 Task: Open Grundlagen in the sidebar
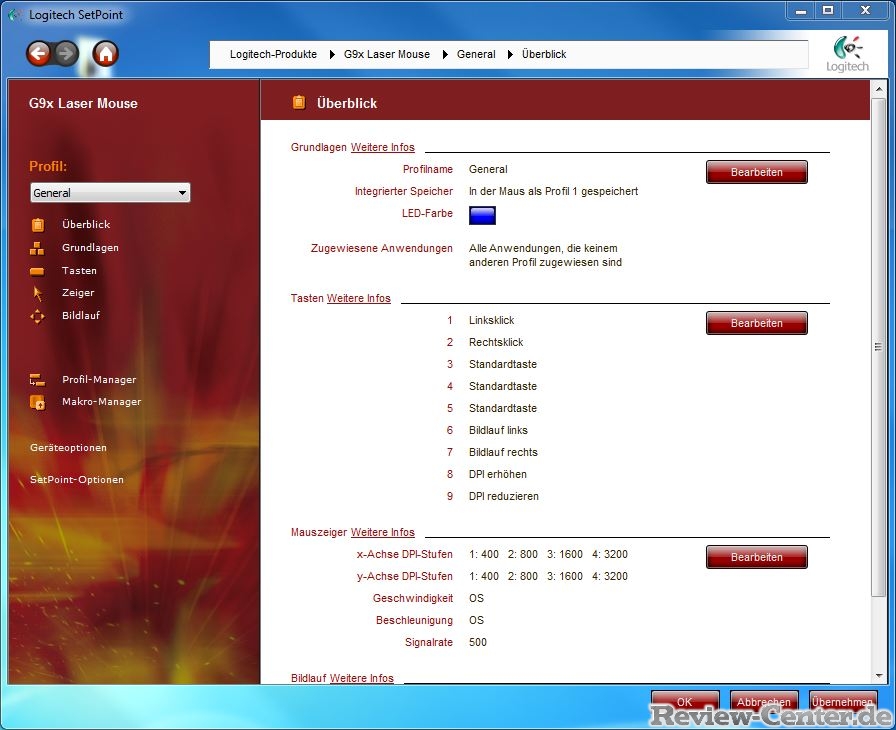[x=90, y=247]
